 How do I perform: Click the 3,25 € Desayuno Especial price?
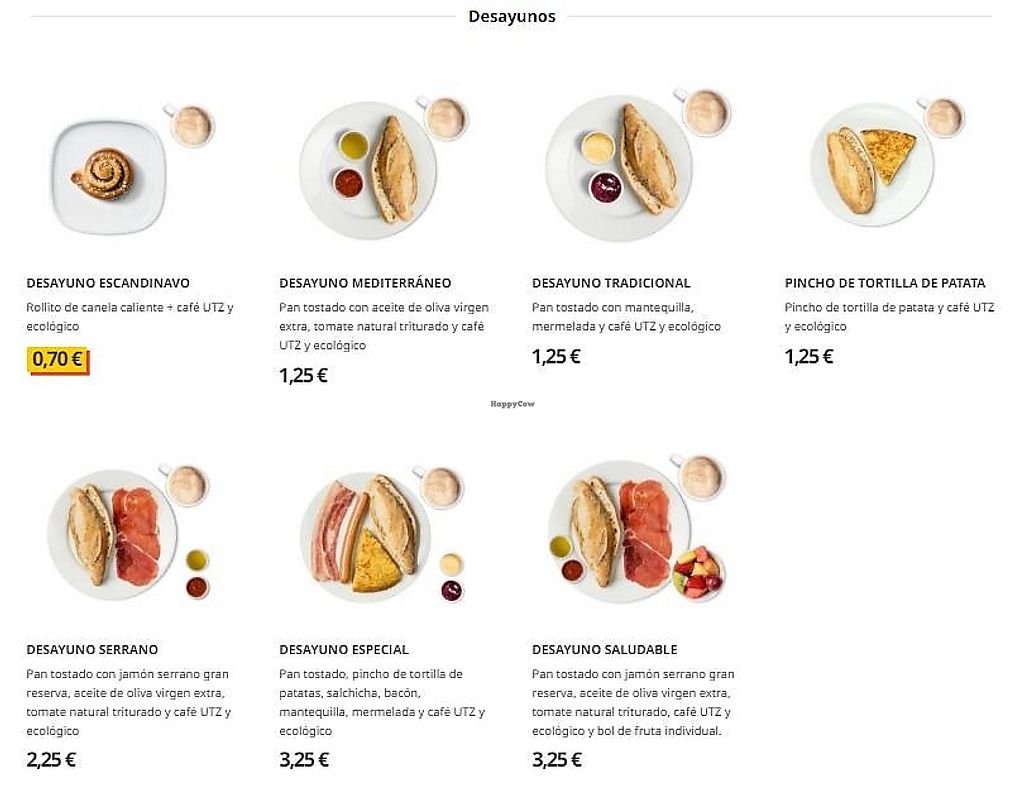[x=304, y=759]
